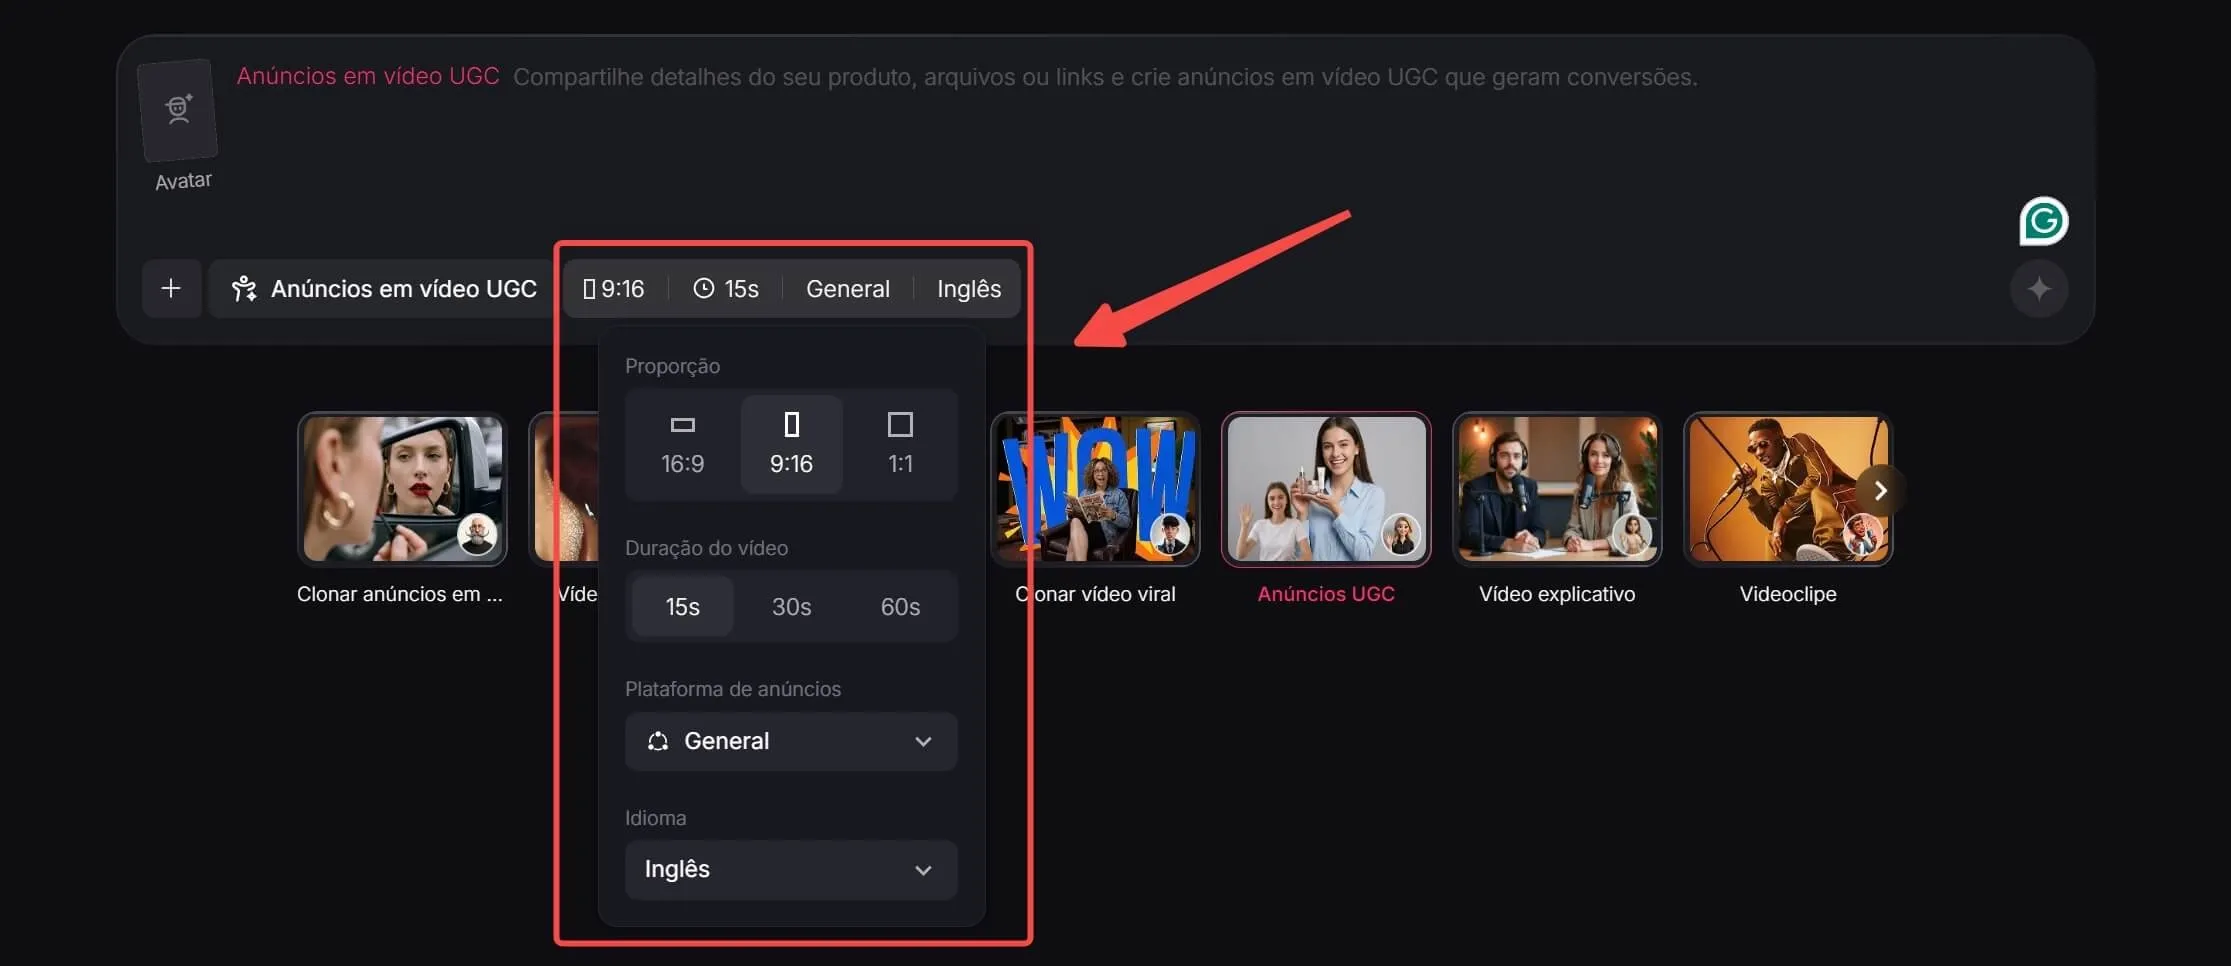Click the sparkle generate button
The height and width of the screenshot is (966, 2231).
(x=2038, y=289)
